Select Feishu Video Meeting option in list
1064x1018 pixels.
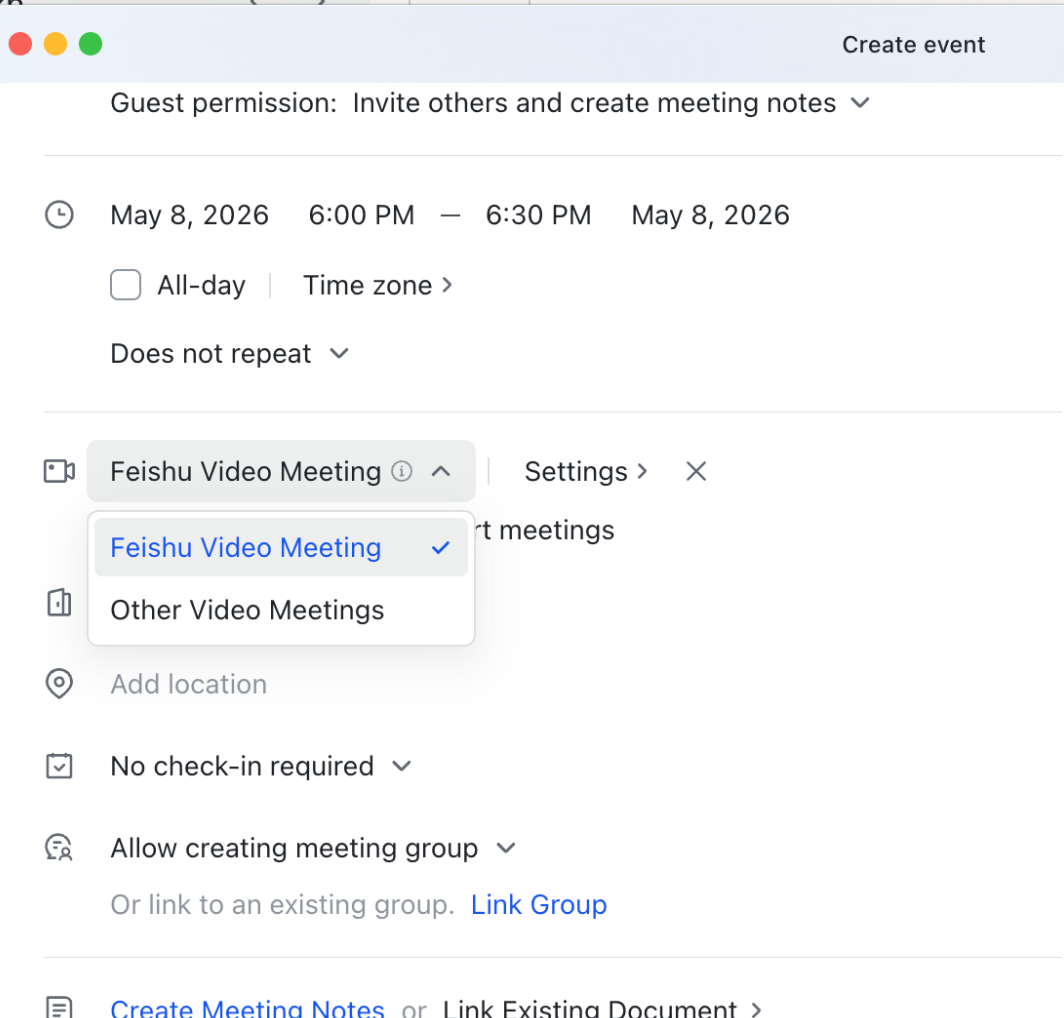click(281, 547)
